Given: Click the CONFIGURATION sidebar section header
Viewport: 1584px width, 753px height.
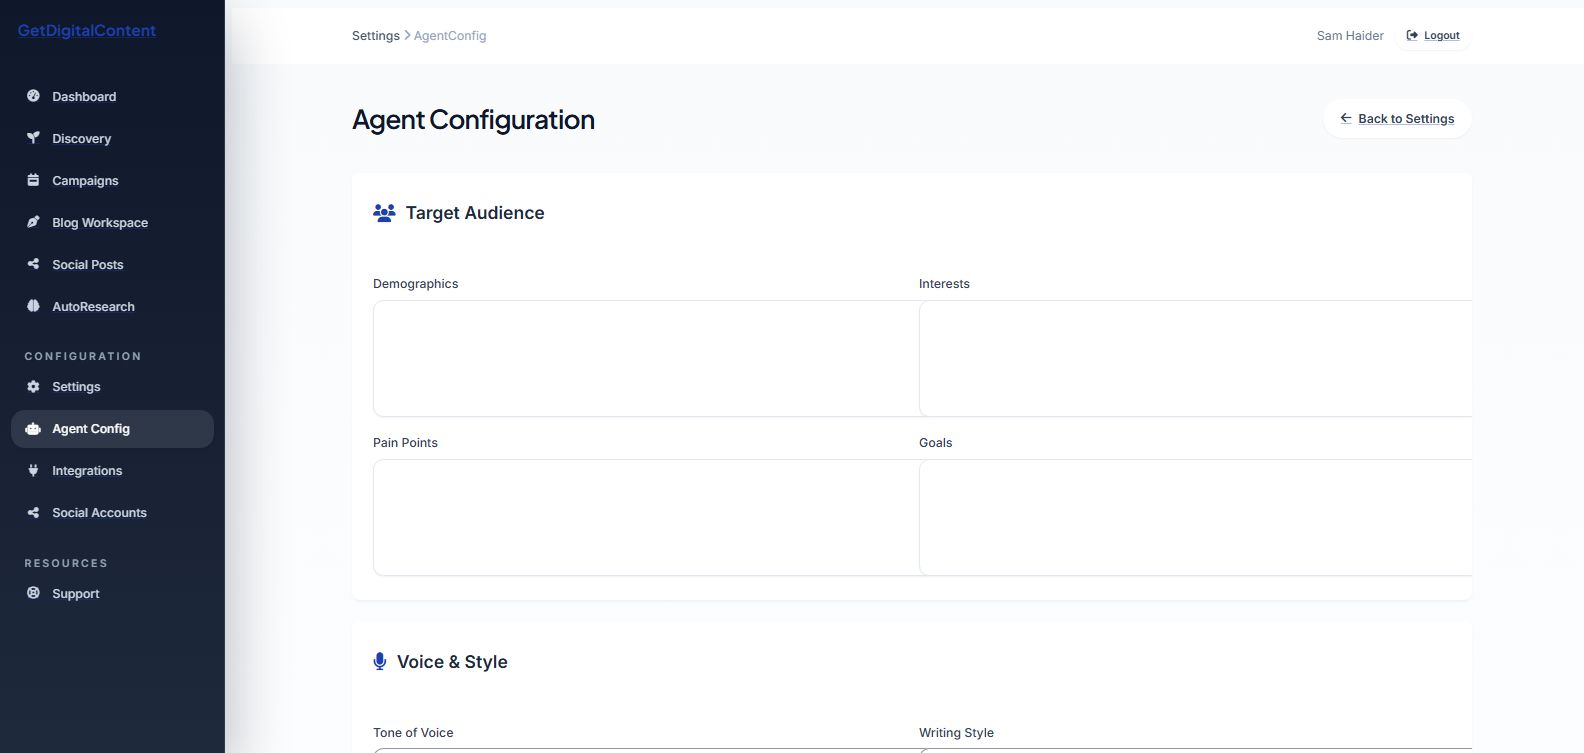Looking at the screenshot, I should click(x=83, y=356).
